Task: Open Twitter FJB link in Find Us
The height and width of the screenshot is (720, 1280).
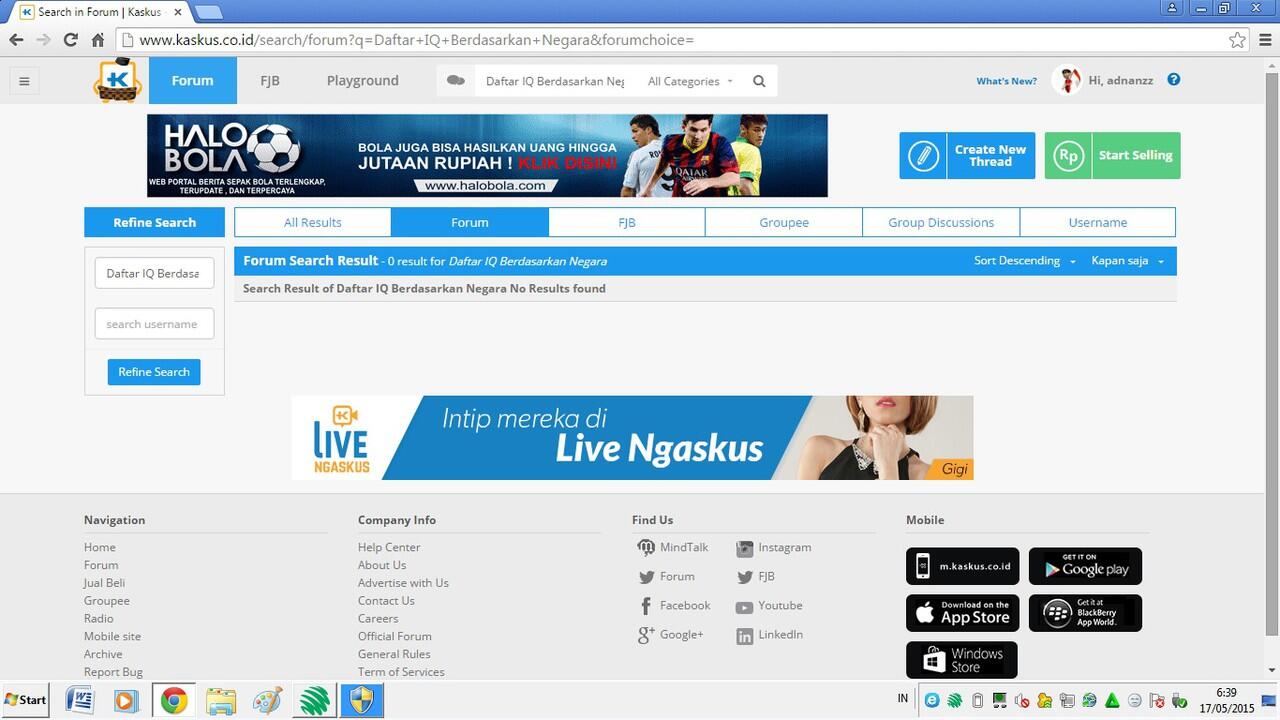Action: [x=756, y=576]
